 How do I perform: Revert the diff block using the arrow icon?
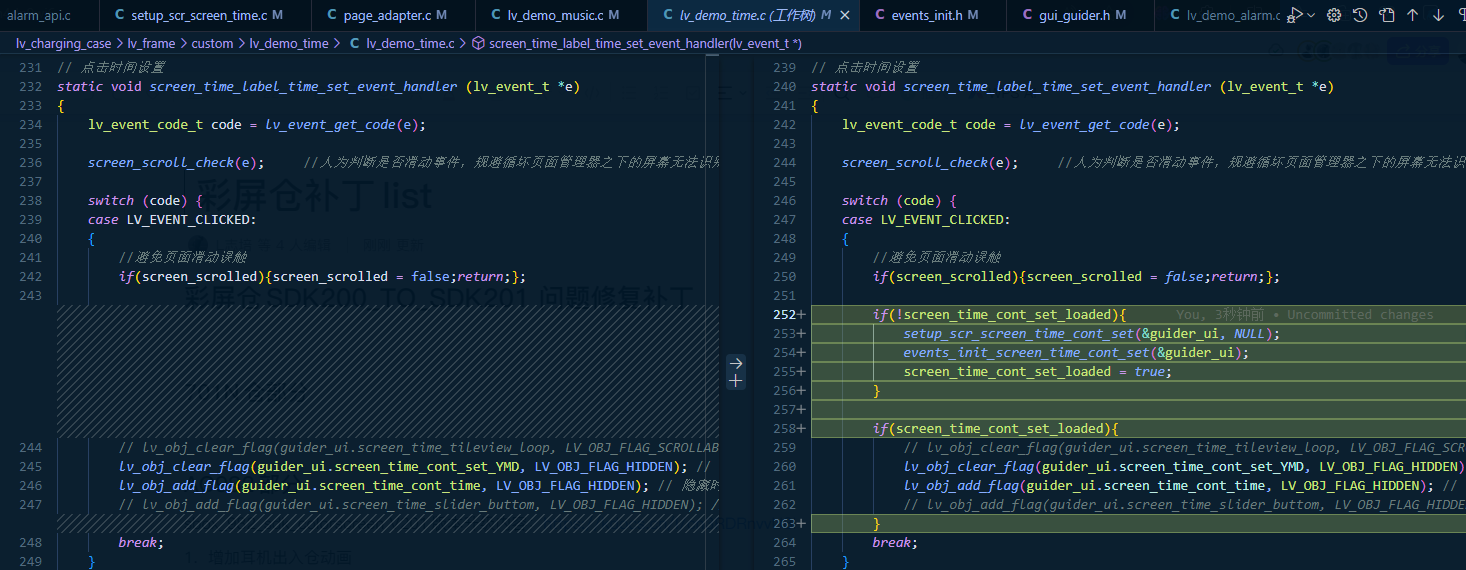point(736,363)
